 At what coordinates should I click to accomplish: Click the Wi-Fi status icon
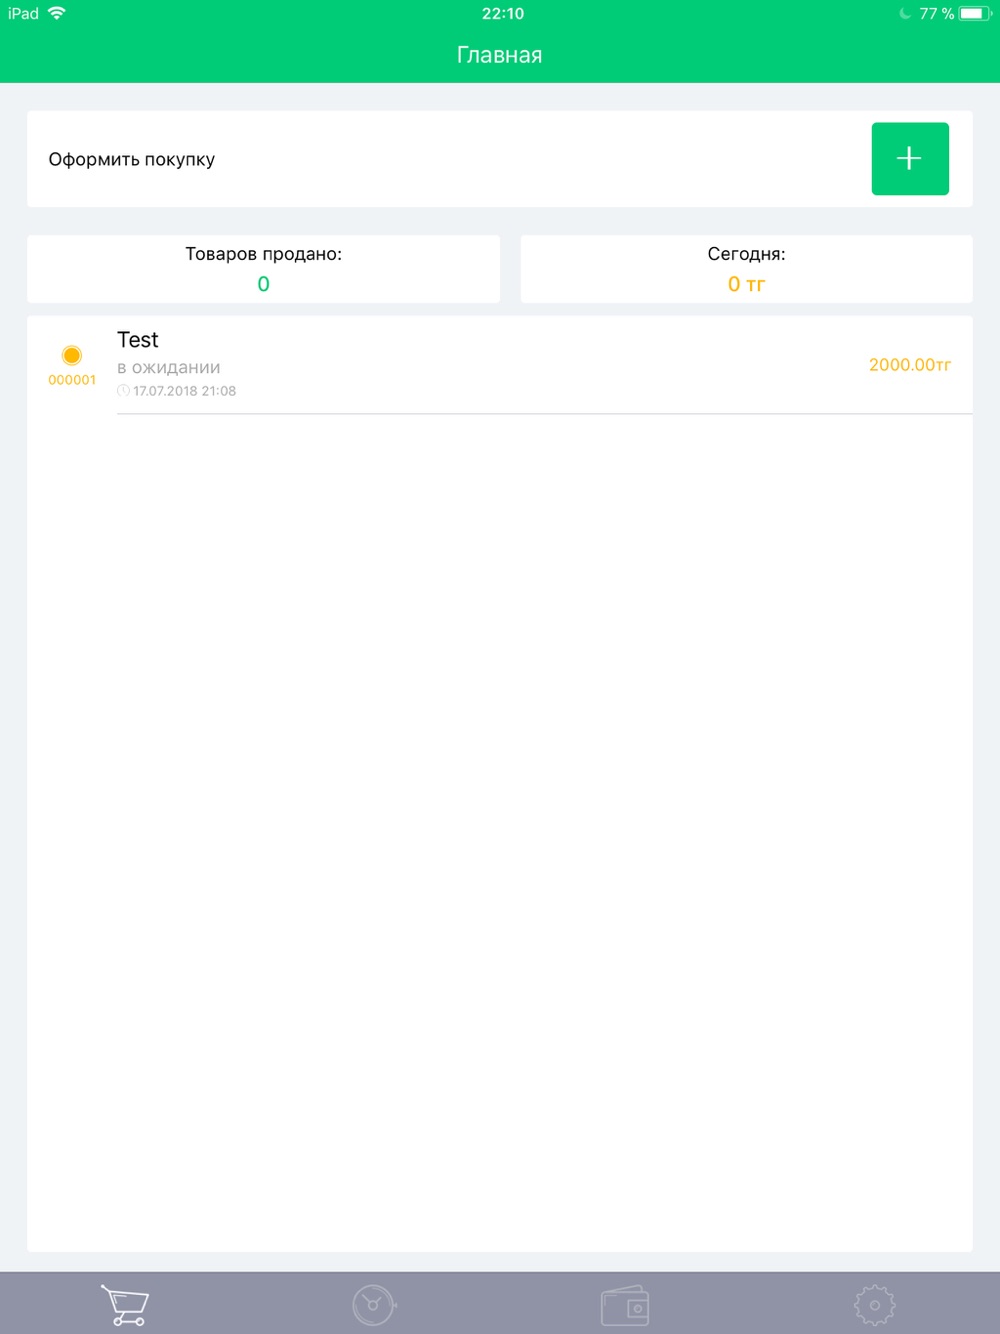coord(57,13)
